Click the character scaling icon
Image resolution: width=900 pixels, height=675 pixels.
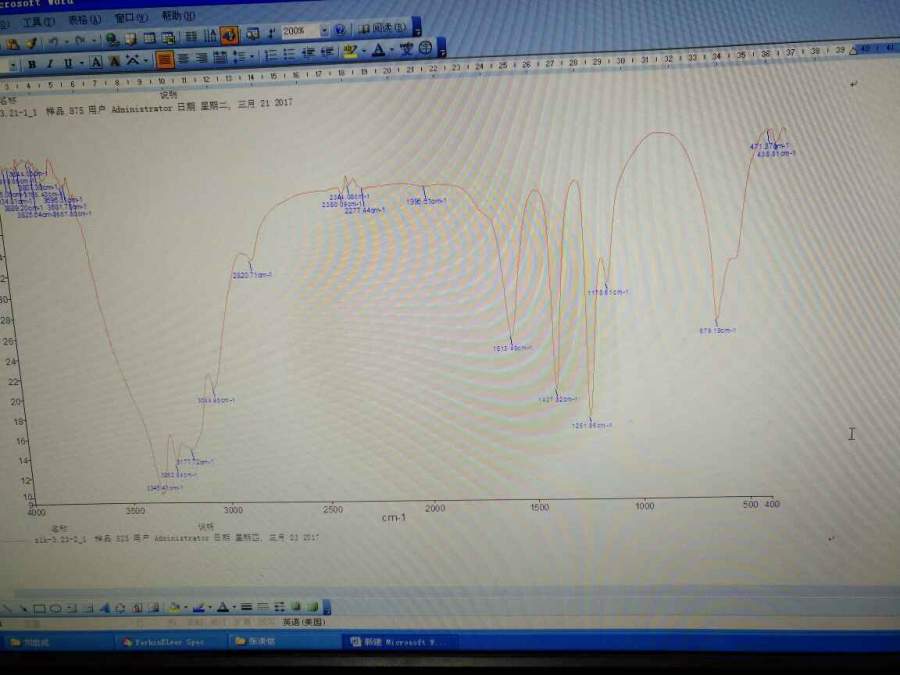point(133,60)
